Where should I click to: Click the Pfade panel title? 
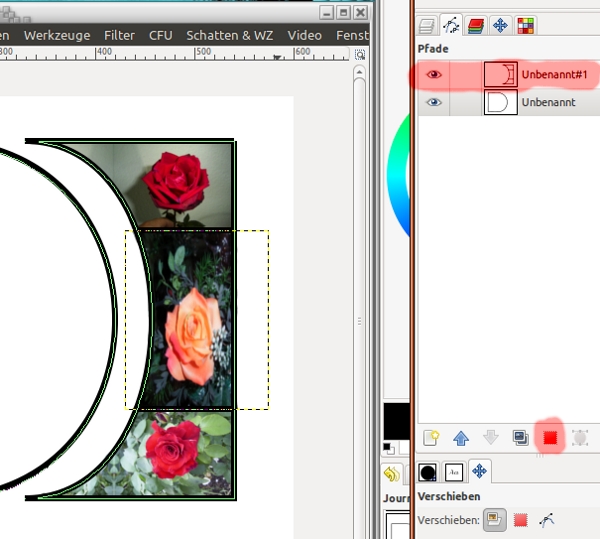[433, 49]
